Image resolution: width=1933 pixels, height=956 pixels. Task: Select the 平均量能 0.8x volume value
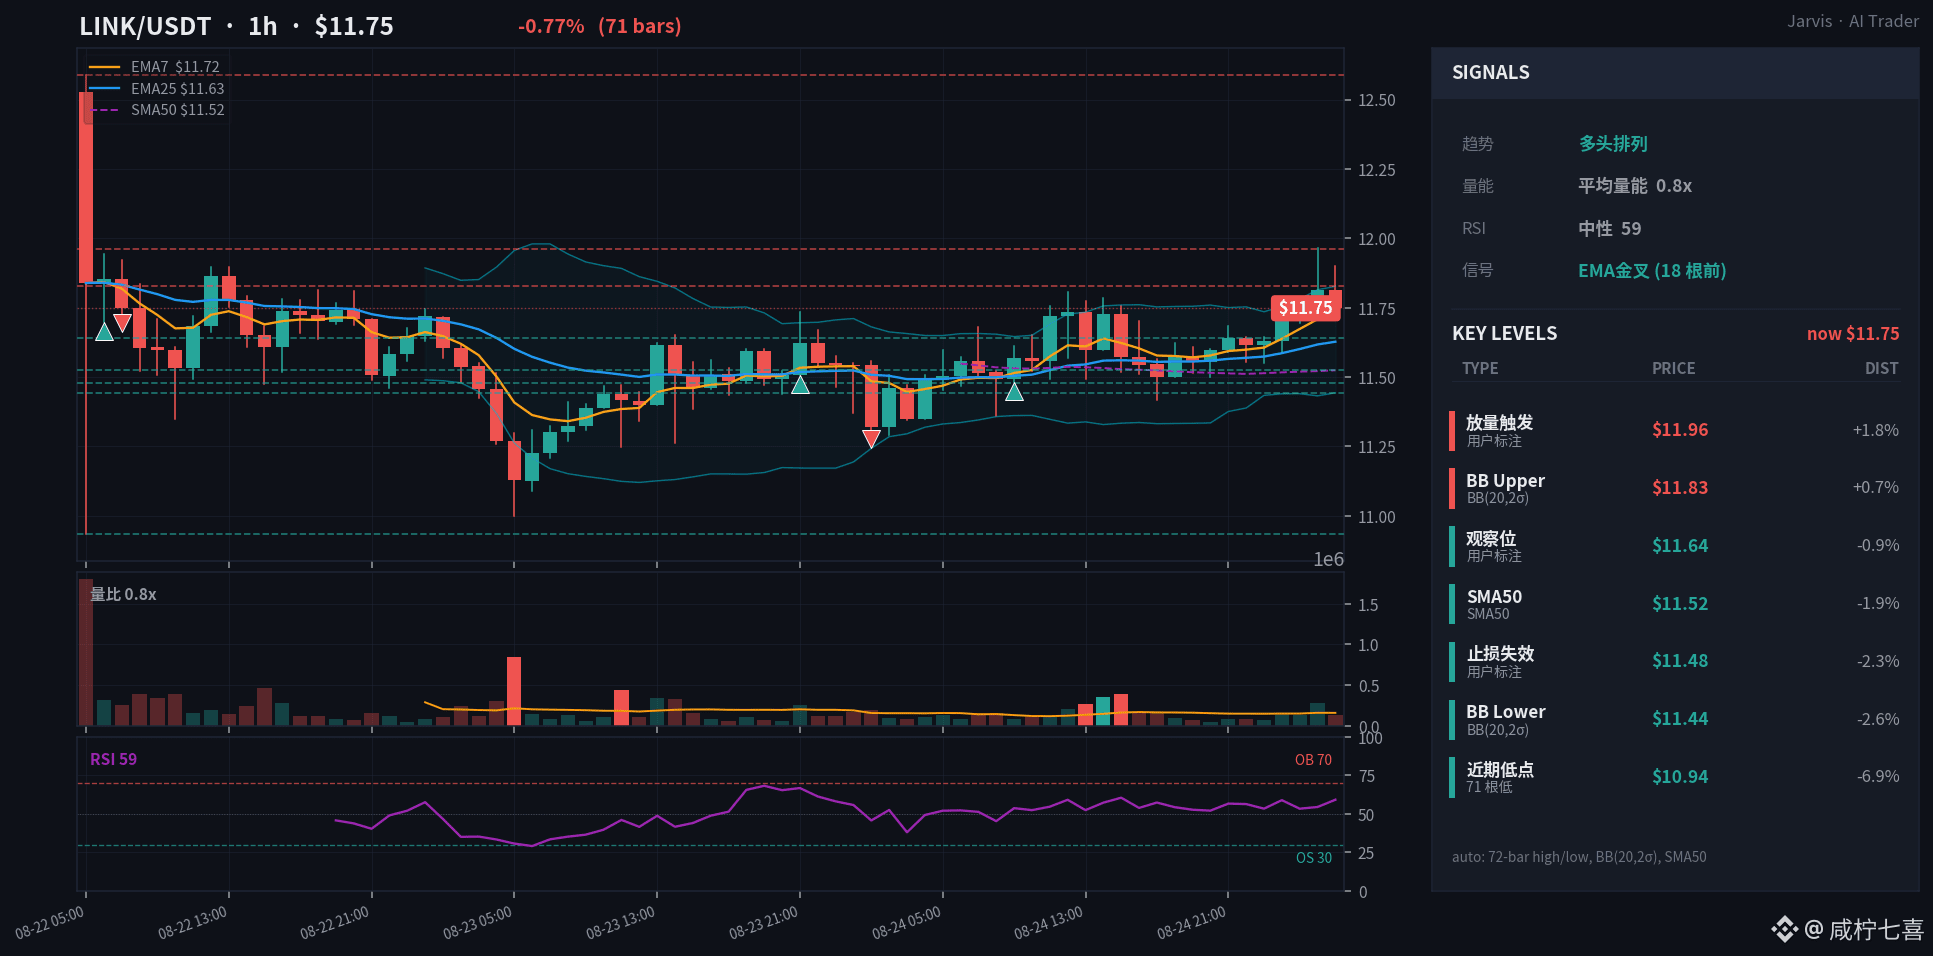[1635, 186]
